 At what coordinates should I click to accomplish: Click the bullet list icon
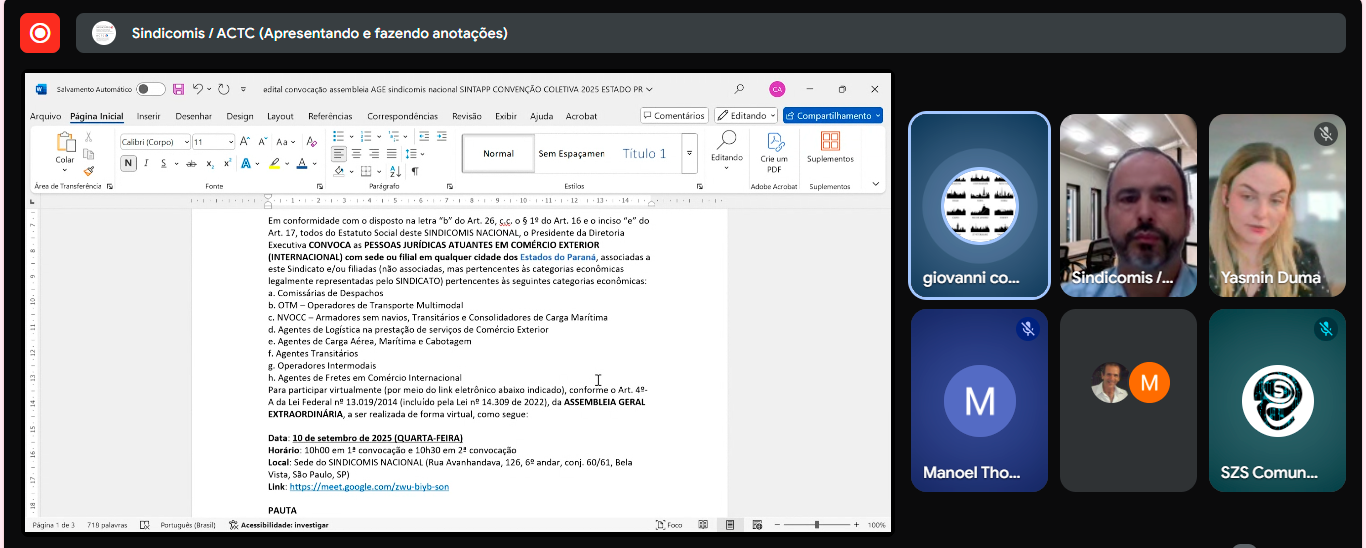[x=338, y=136]
